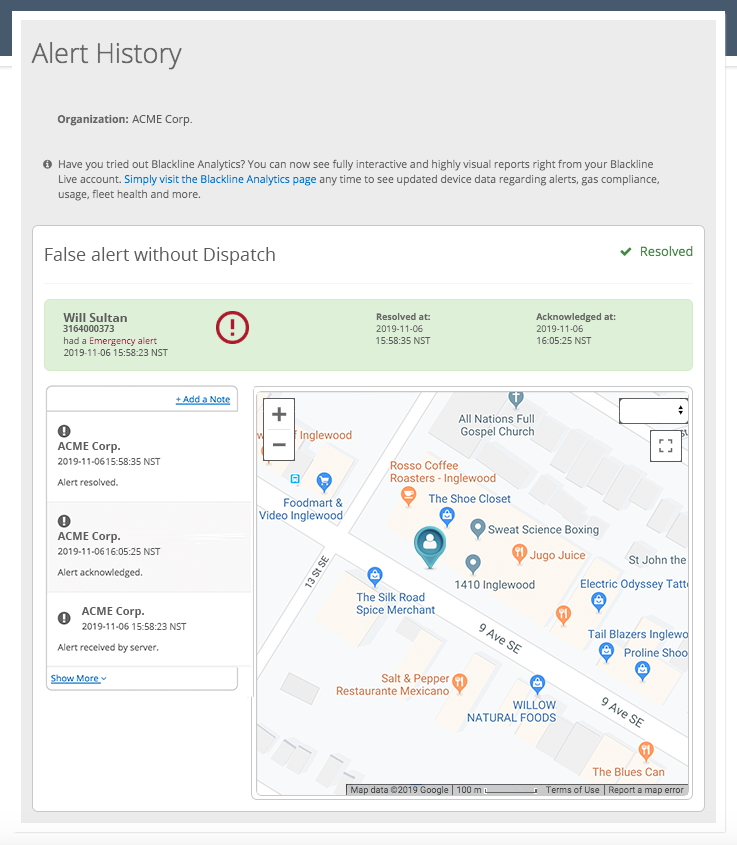Click The Silk Road Spice Merchant marker
Screen dimensions: 737x845
pos(374,575)
